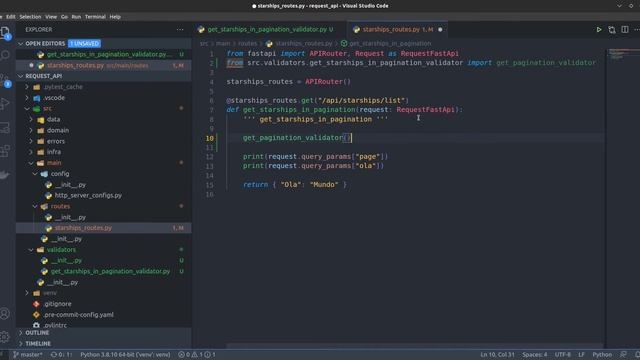Open the Selection menu
The height and width of the screenshot is (360, 640).
(30, 17)
